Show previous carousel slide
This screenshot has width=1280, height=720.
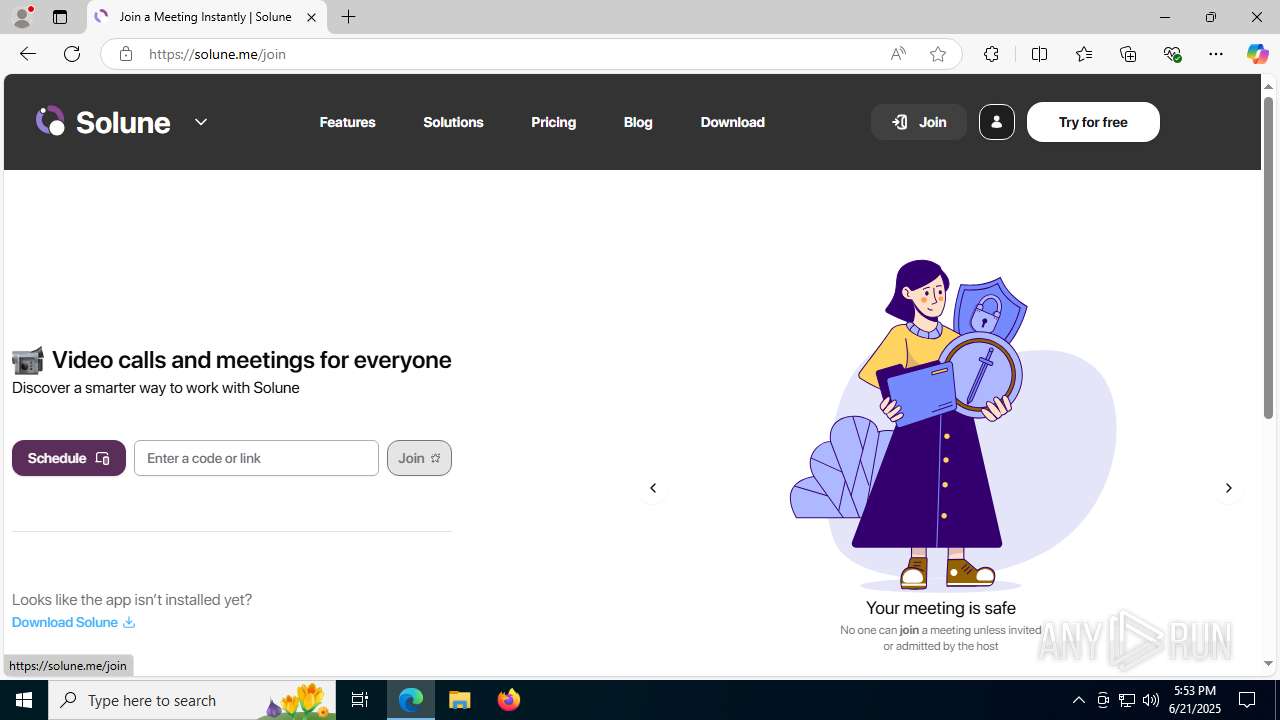coord(653,488)
